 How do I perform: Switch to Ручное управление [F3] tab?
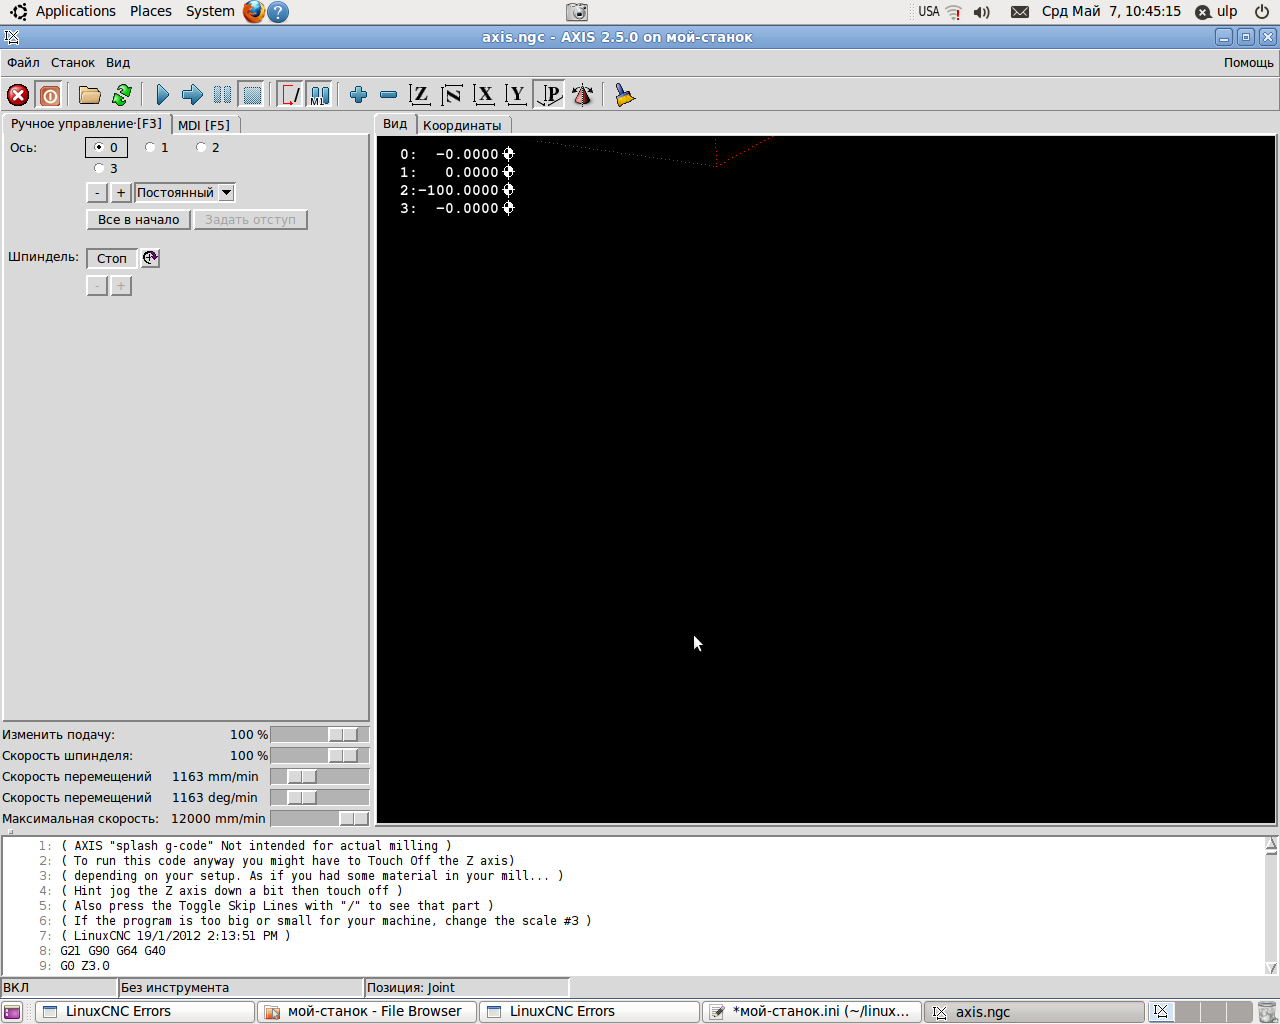[86, 124]
